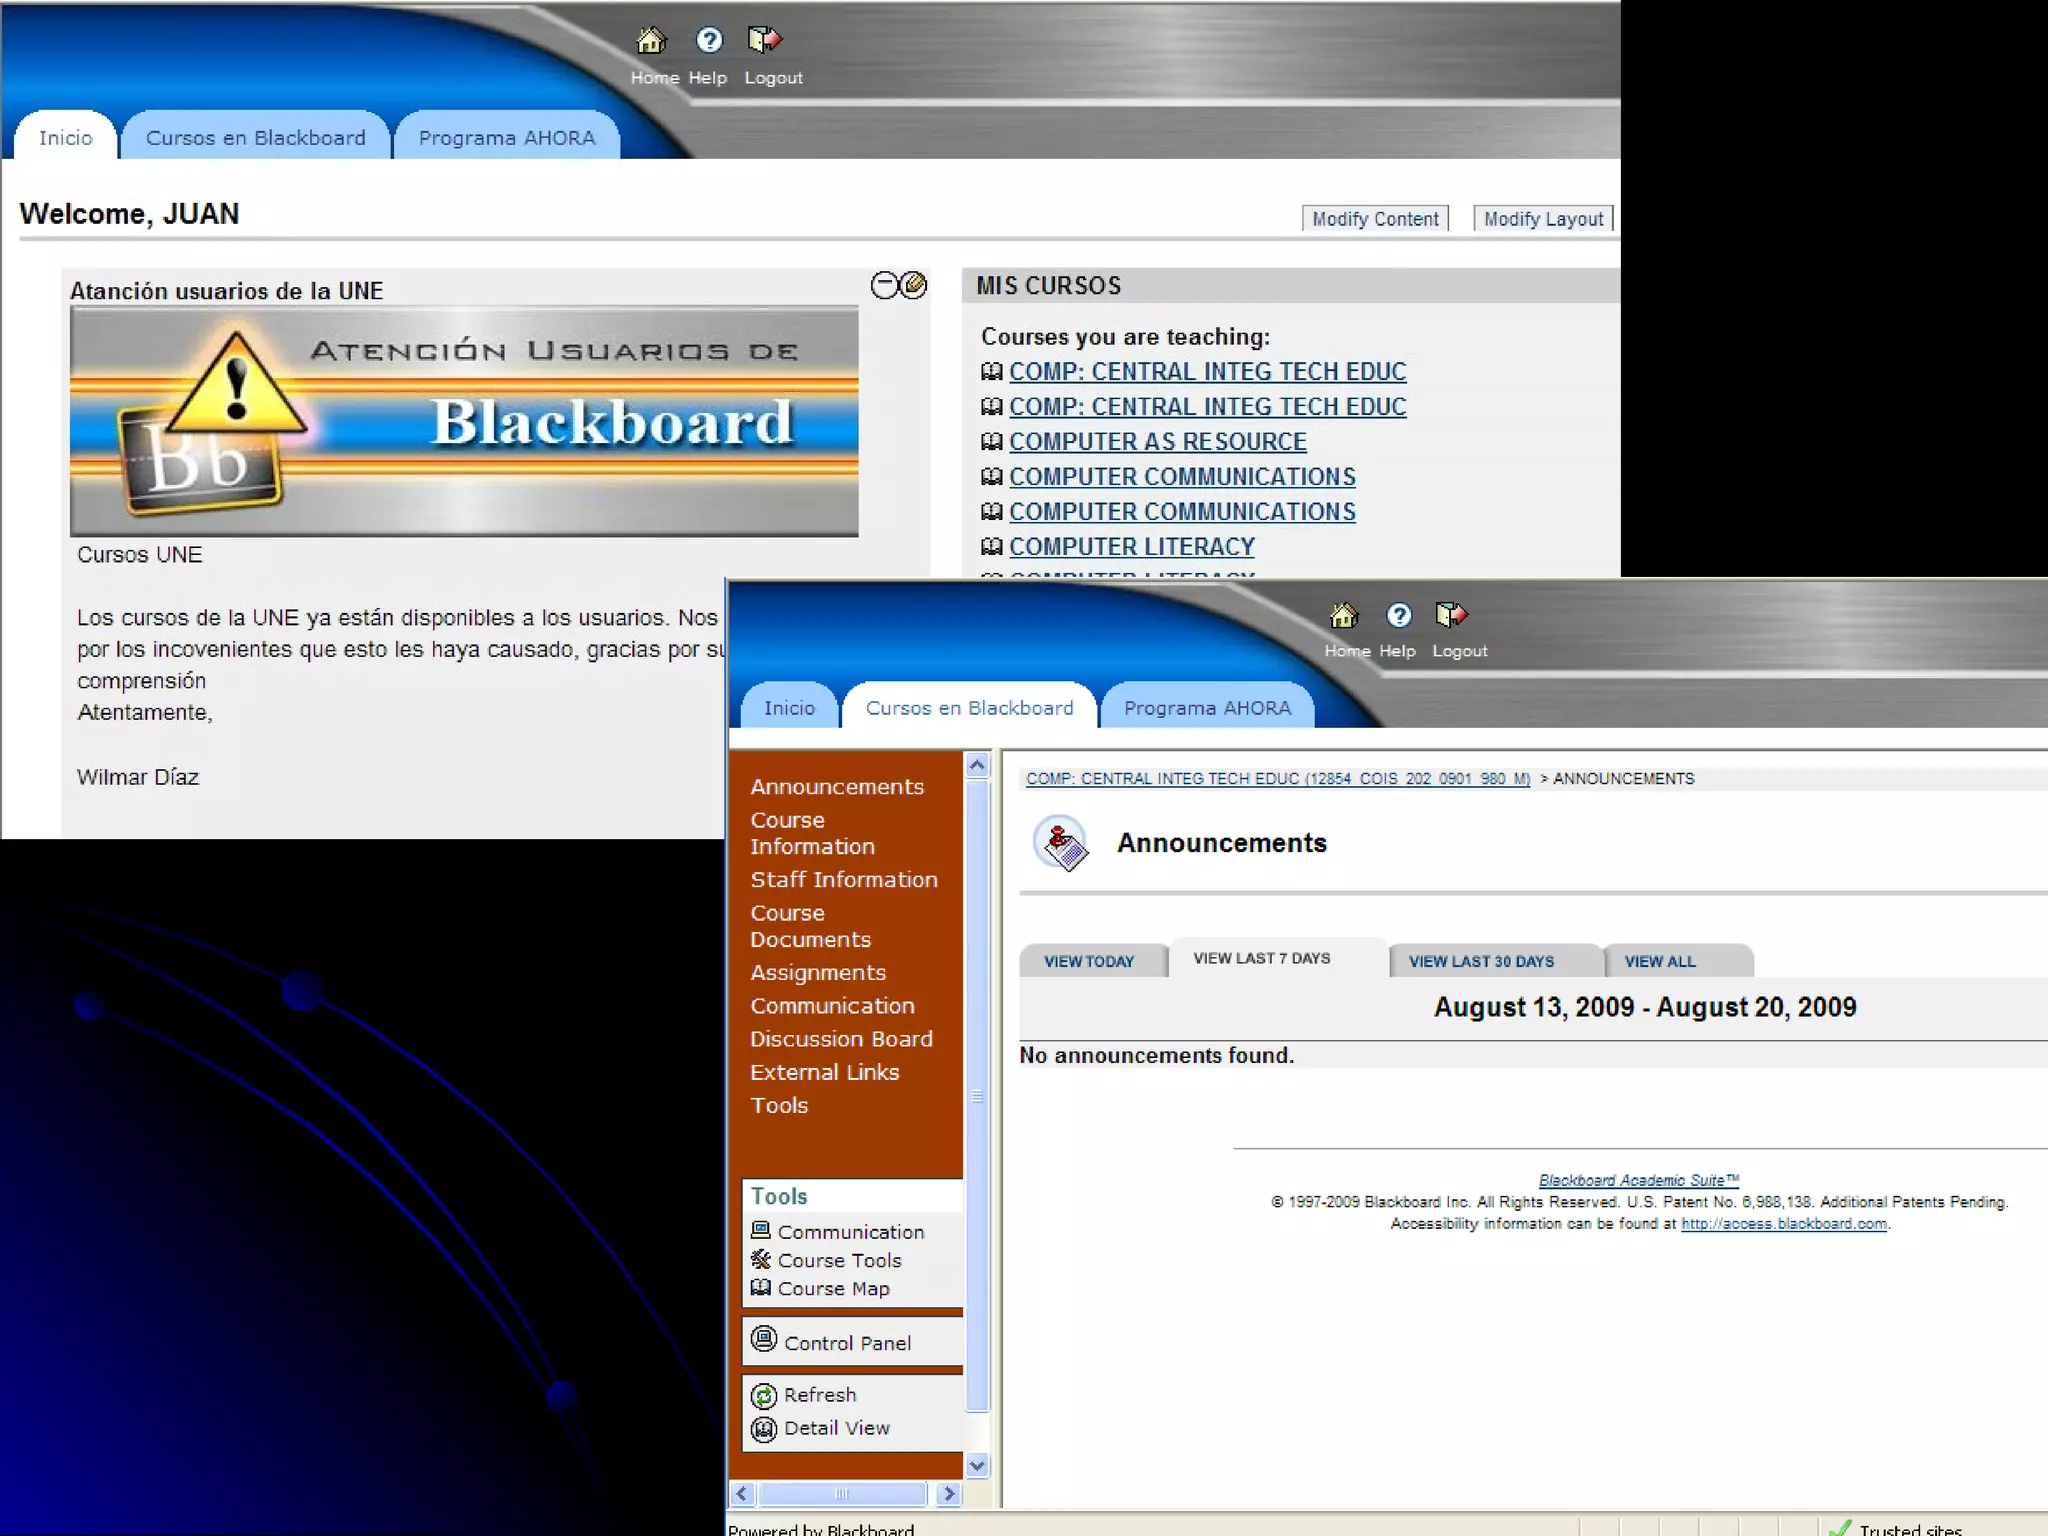This screenshot has width=2048, height=1536.
Task: Click the Logout icon in lower window
Action: pos(1451,615)
